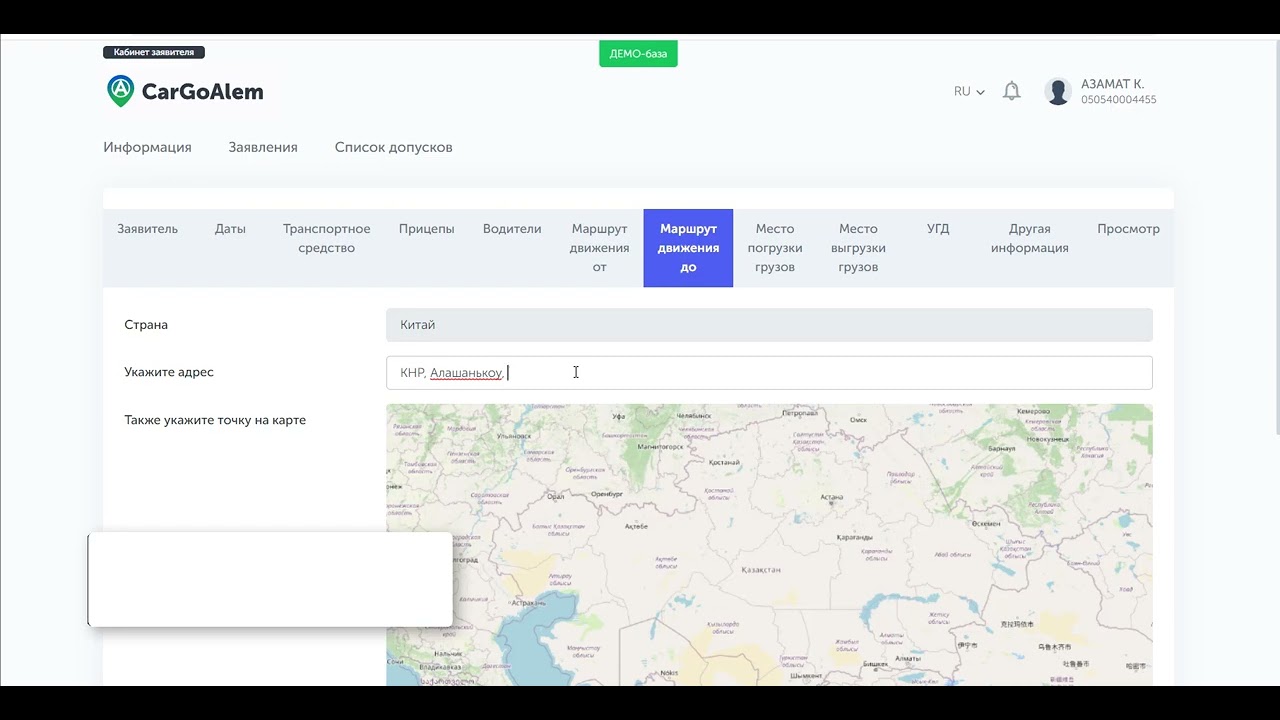The width and height of the screenshot is (1280, 720).
Task: Click the user name АЗАМАТ К.
Action: (1112, 85)
